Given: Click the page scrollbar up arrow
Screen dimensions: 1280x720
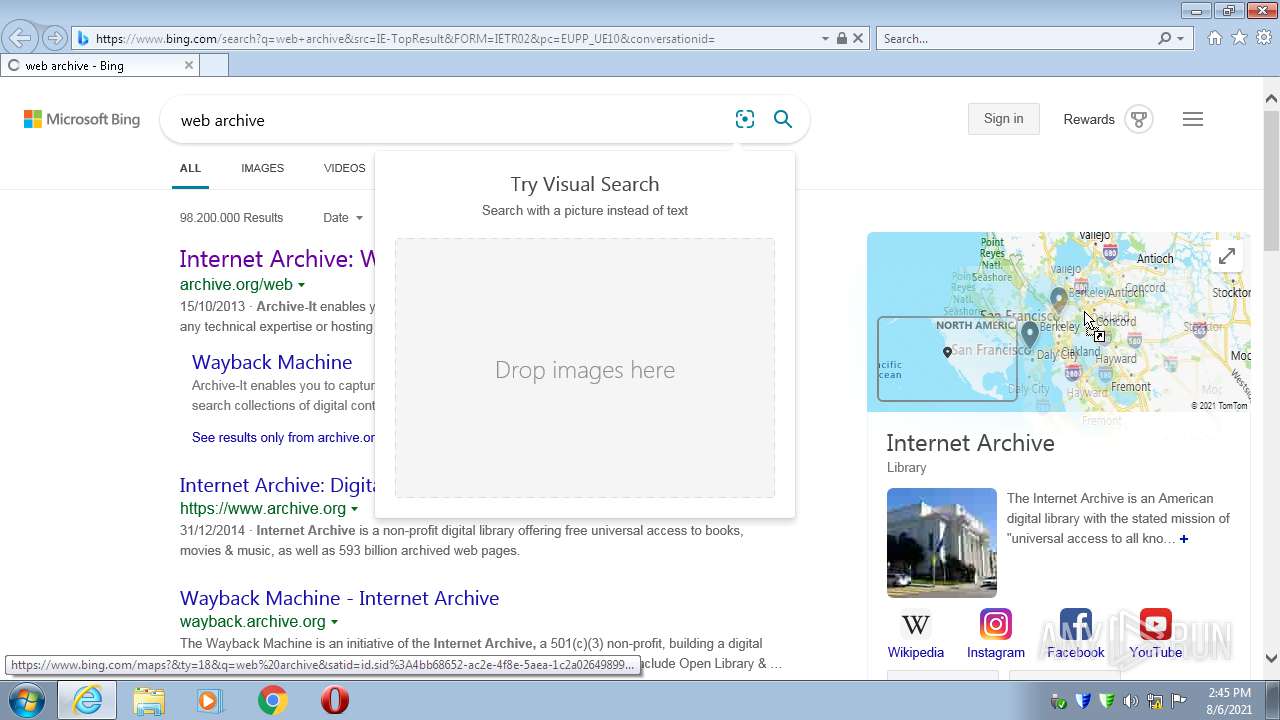Looking at the screenshot, I should [1271, 98].
